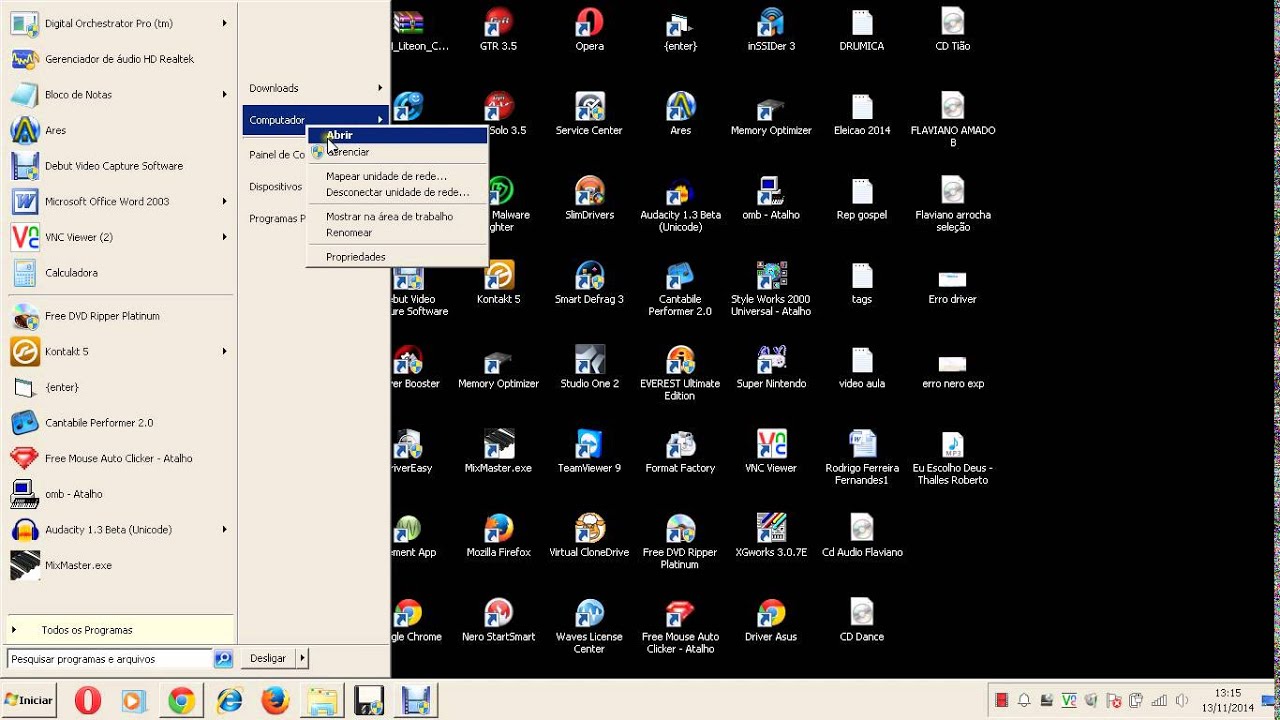Open Driver Asus desktop shortcut
The width and height of the screenshot is (1280, 720).
point(771,620)
